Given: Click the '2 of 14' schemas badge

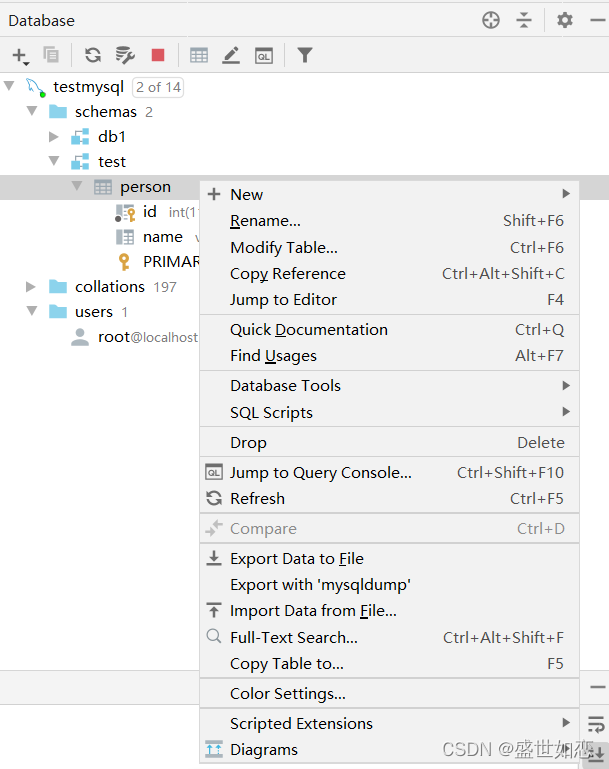Looking at the screenshot, I should pos(158,87).
